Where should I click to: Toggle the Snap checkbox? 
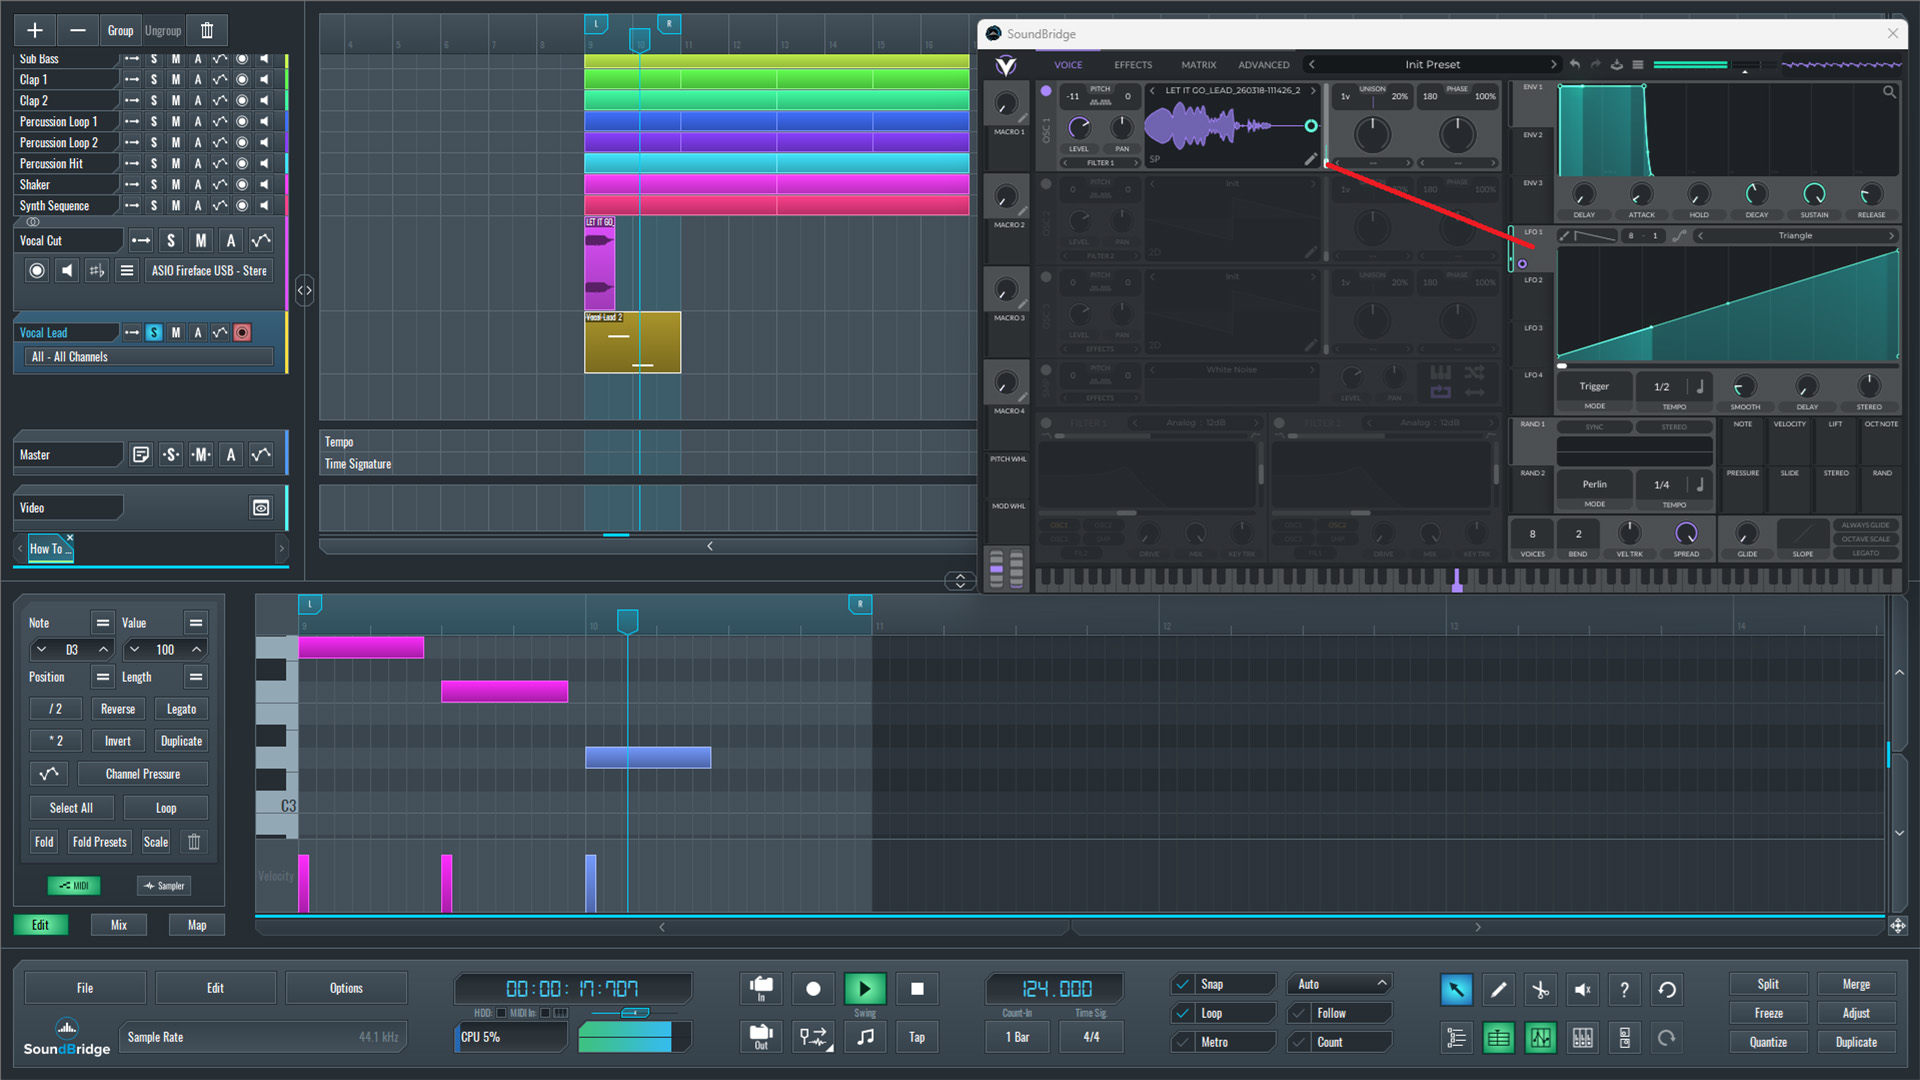click(1183, 984)
